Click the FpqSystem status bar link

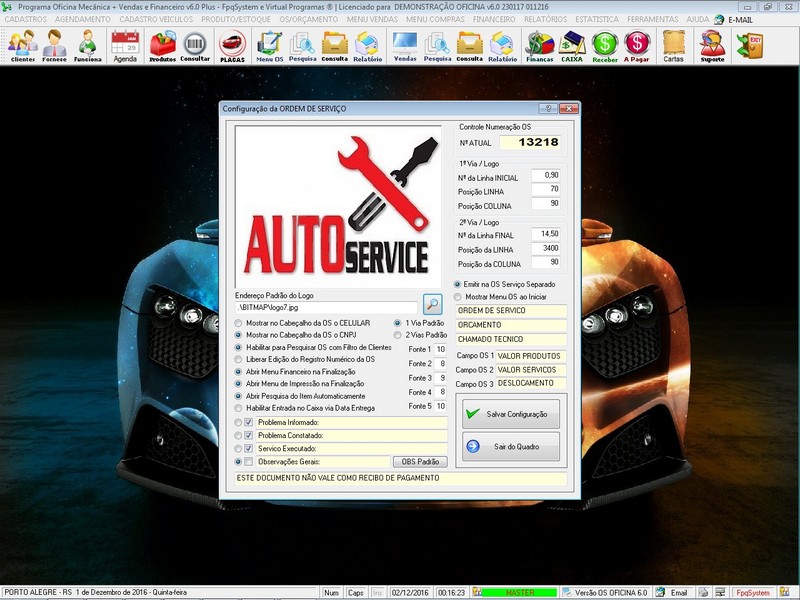pos(753,593)
